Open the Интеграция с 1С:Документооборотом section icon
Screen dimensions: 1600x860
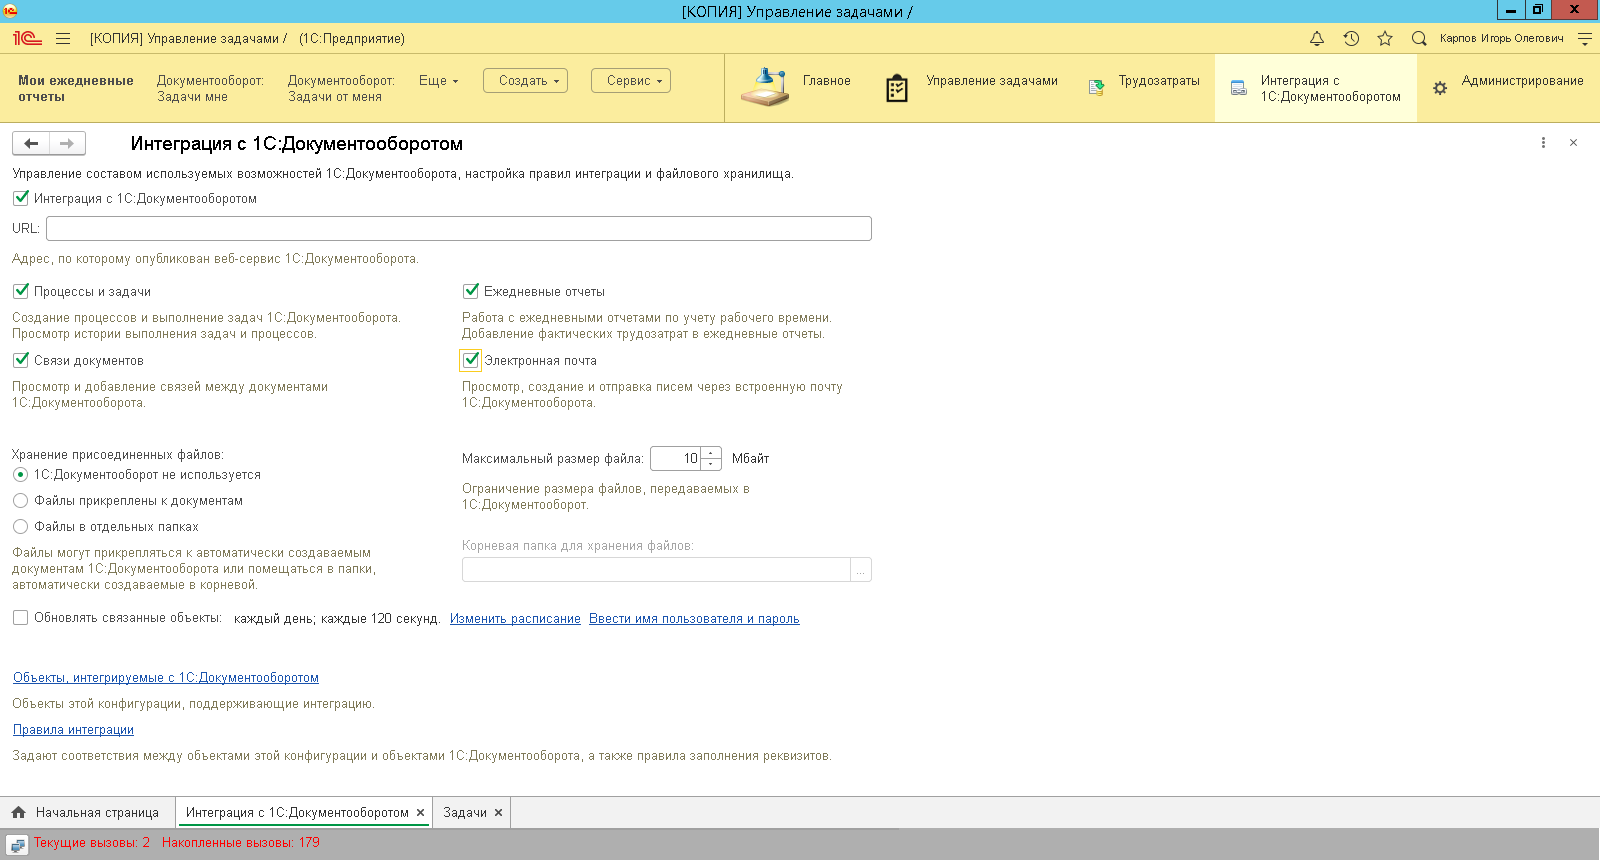[1239, 87]
